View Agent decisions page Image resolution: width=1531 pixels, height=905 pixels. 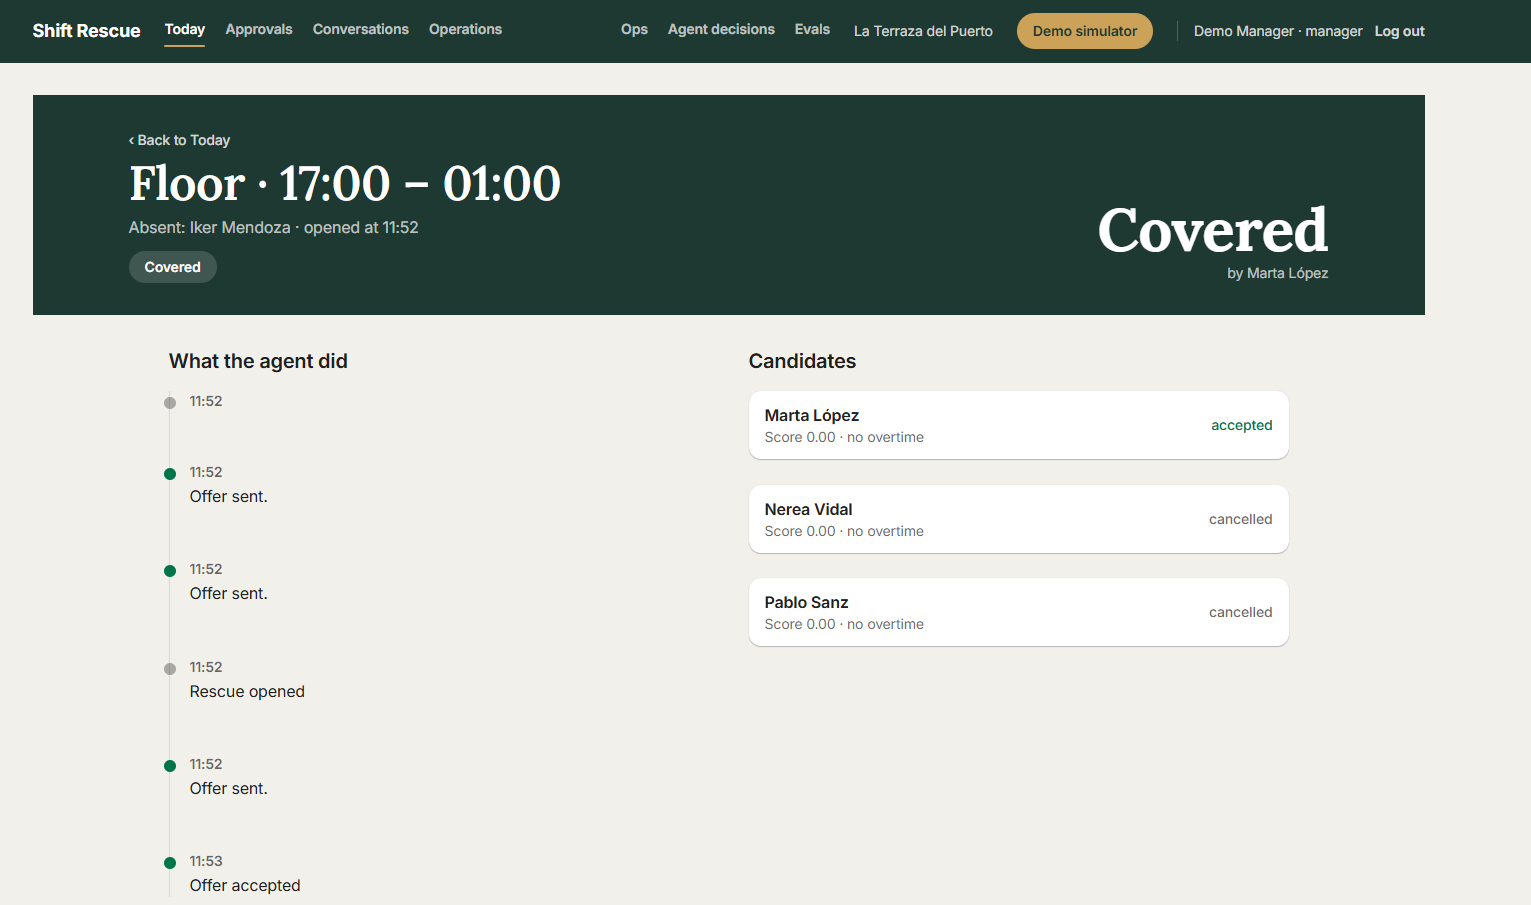pos(721,30)
